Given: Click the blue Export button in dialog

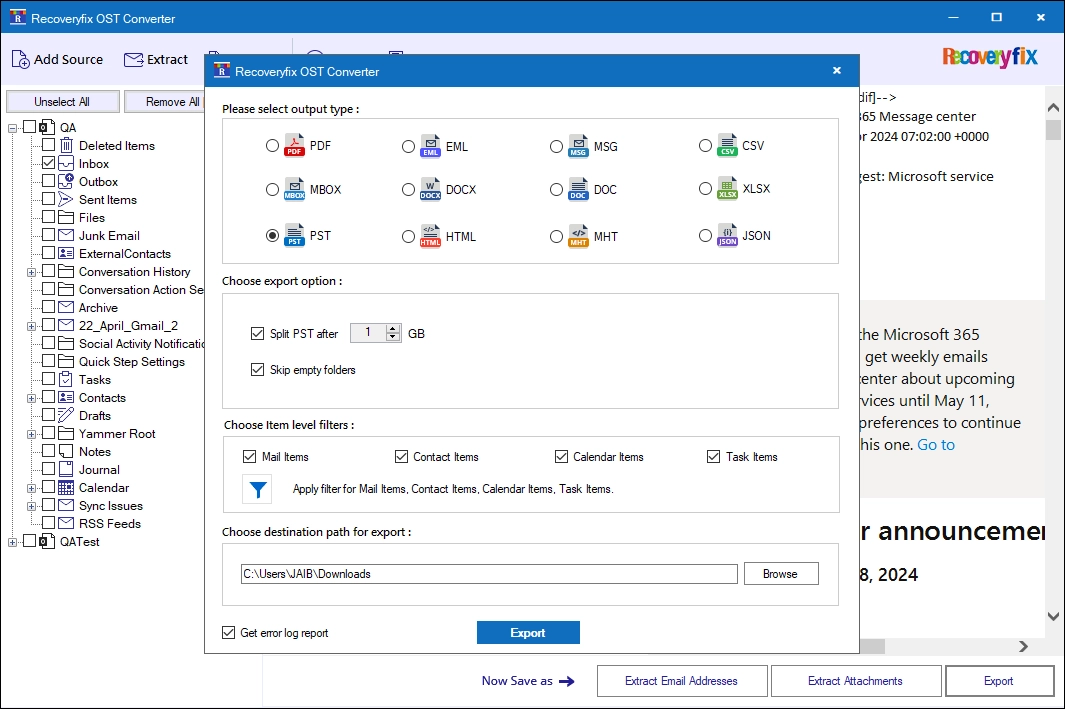Looking at the screenshot, I should click(528, 632).
